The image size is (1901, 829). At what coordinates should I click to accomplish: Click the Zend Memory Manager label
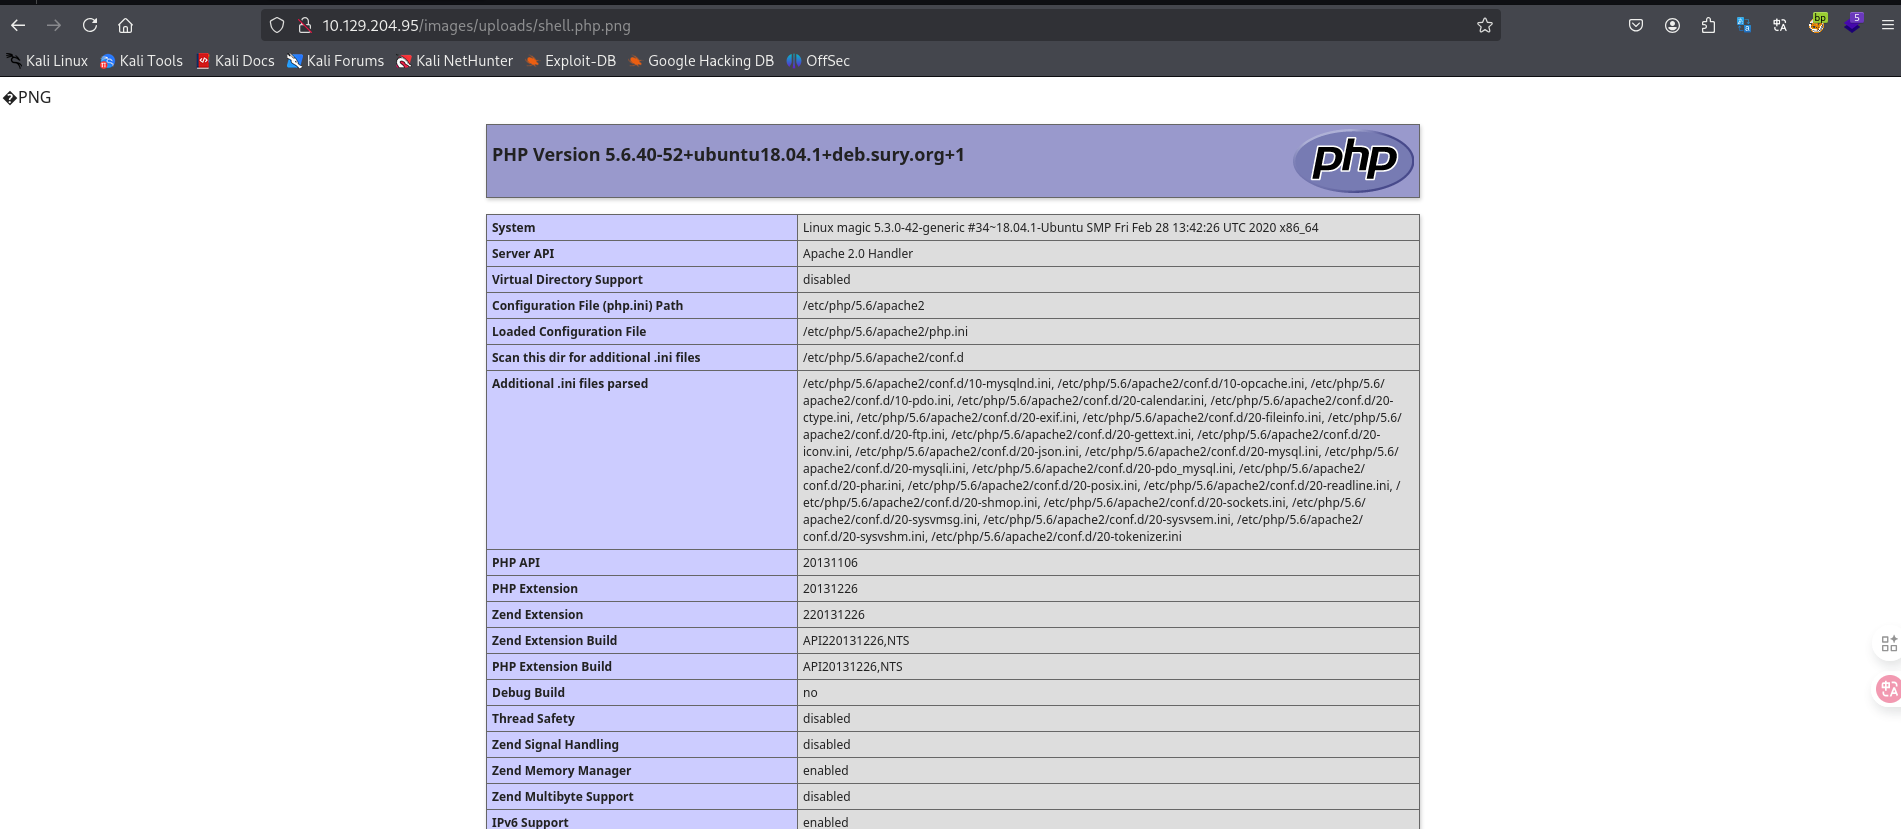click(561, 771)
